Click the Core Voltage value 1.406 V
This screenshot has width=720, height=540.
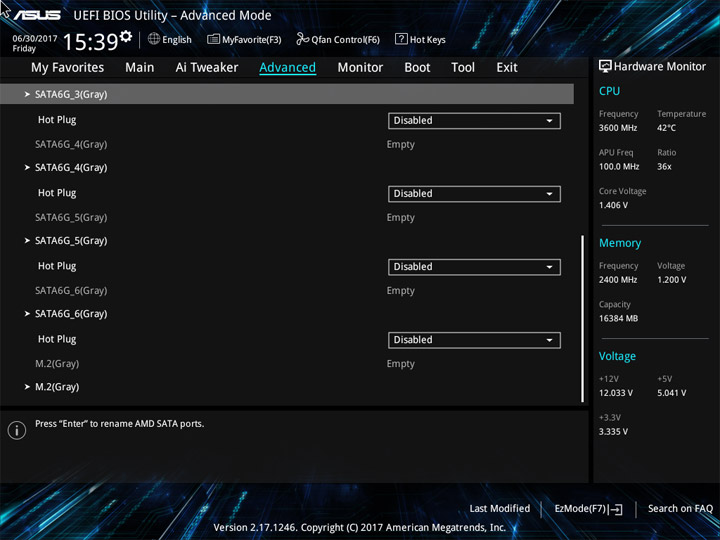tap(613, 205)
